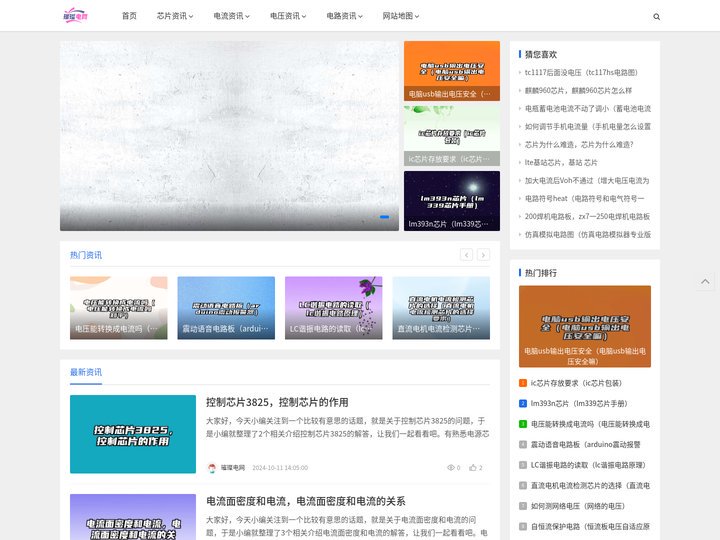Open the 直流电机电流检测芯片 hot news card
The image size is (720, 540).
(x=441, y=308)
